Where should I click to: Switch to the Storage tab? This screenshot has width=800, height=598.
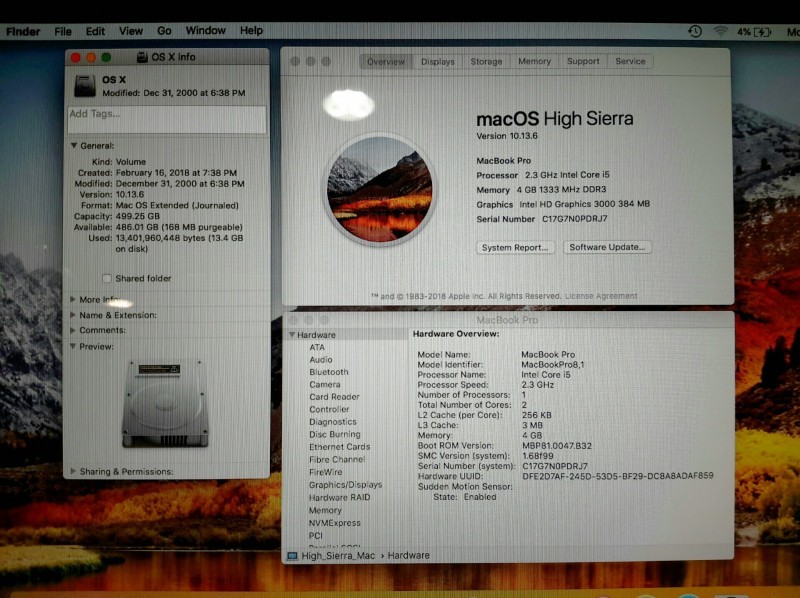[486, 61]
